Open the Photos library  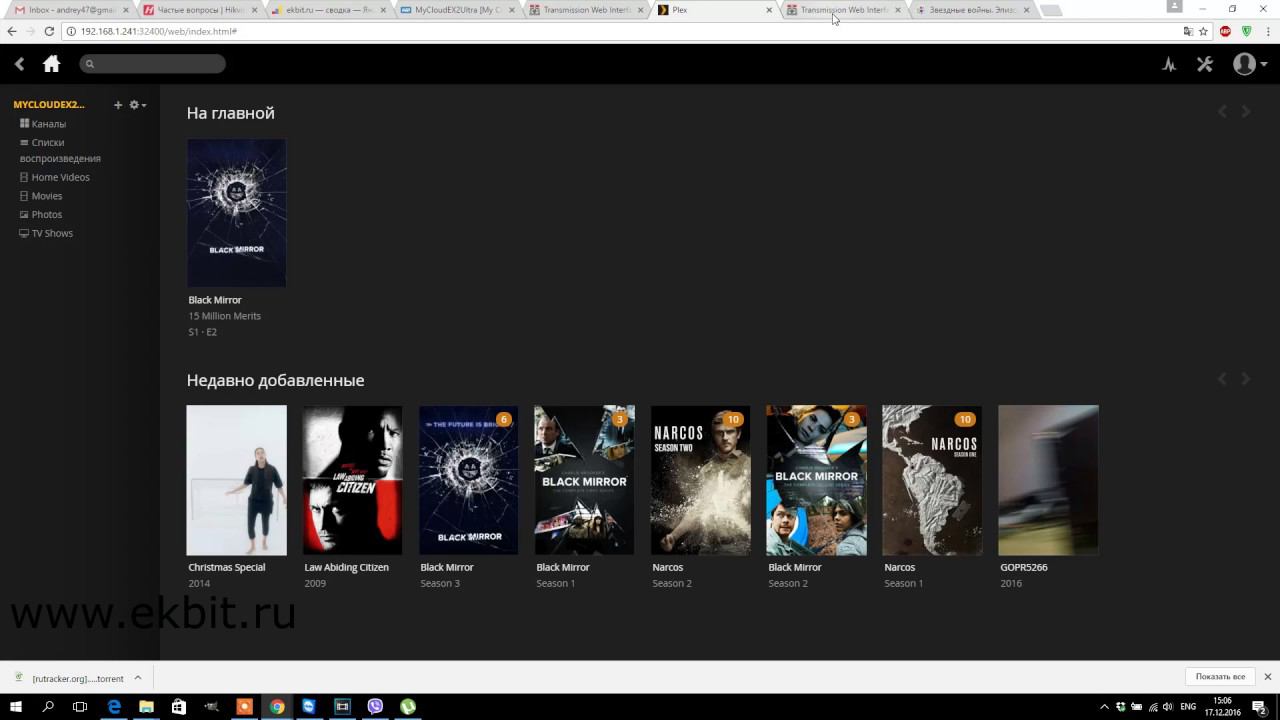(41, 214)
